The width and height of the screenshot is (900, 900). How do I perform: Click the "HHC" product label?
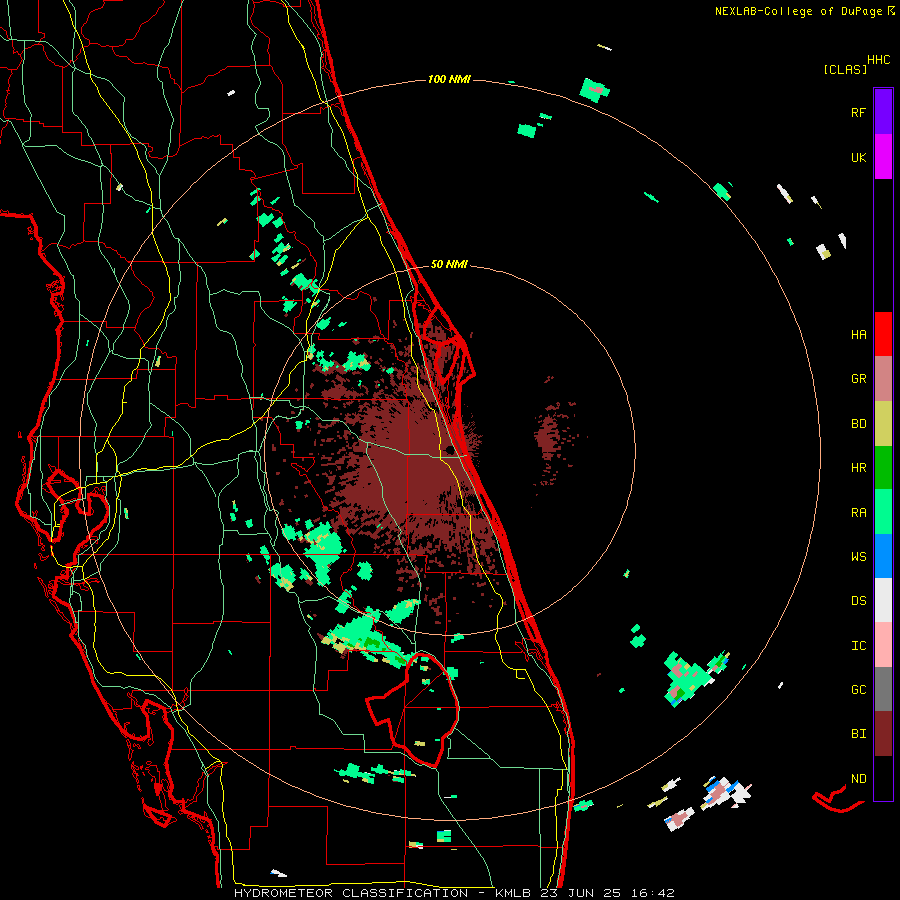[x=879, y=60]
